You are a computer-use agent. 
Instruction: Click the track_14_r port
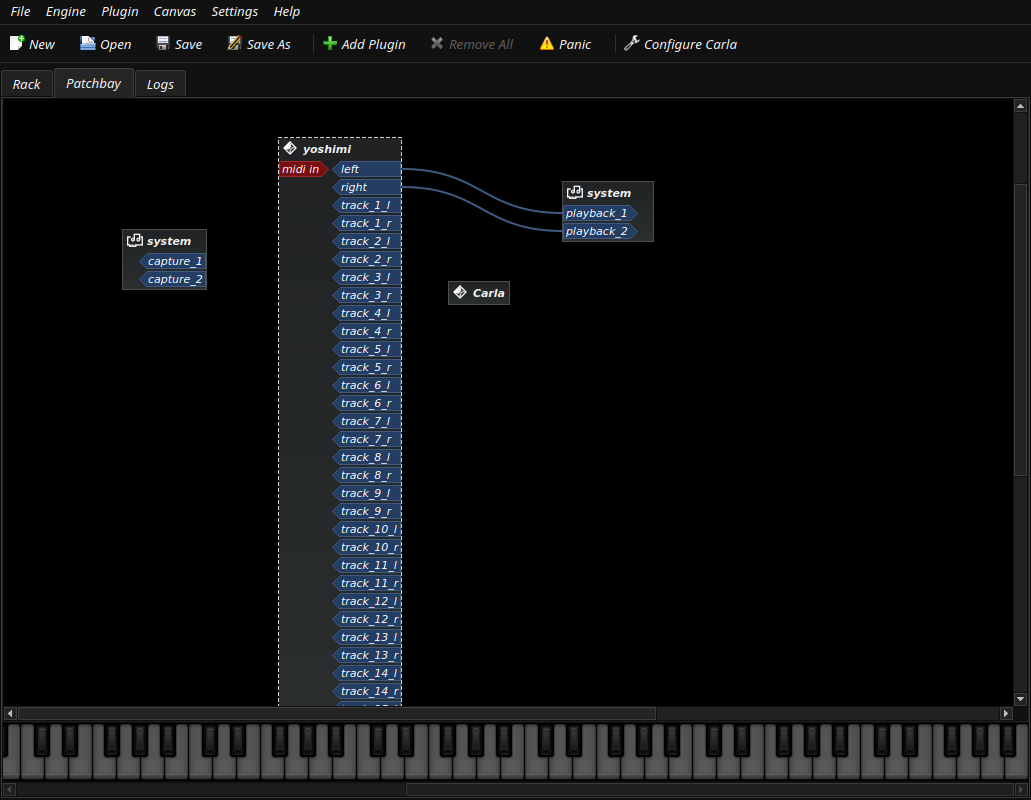tap(367, 692)
